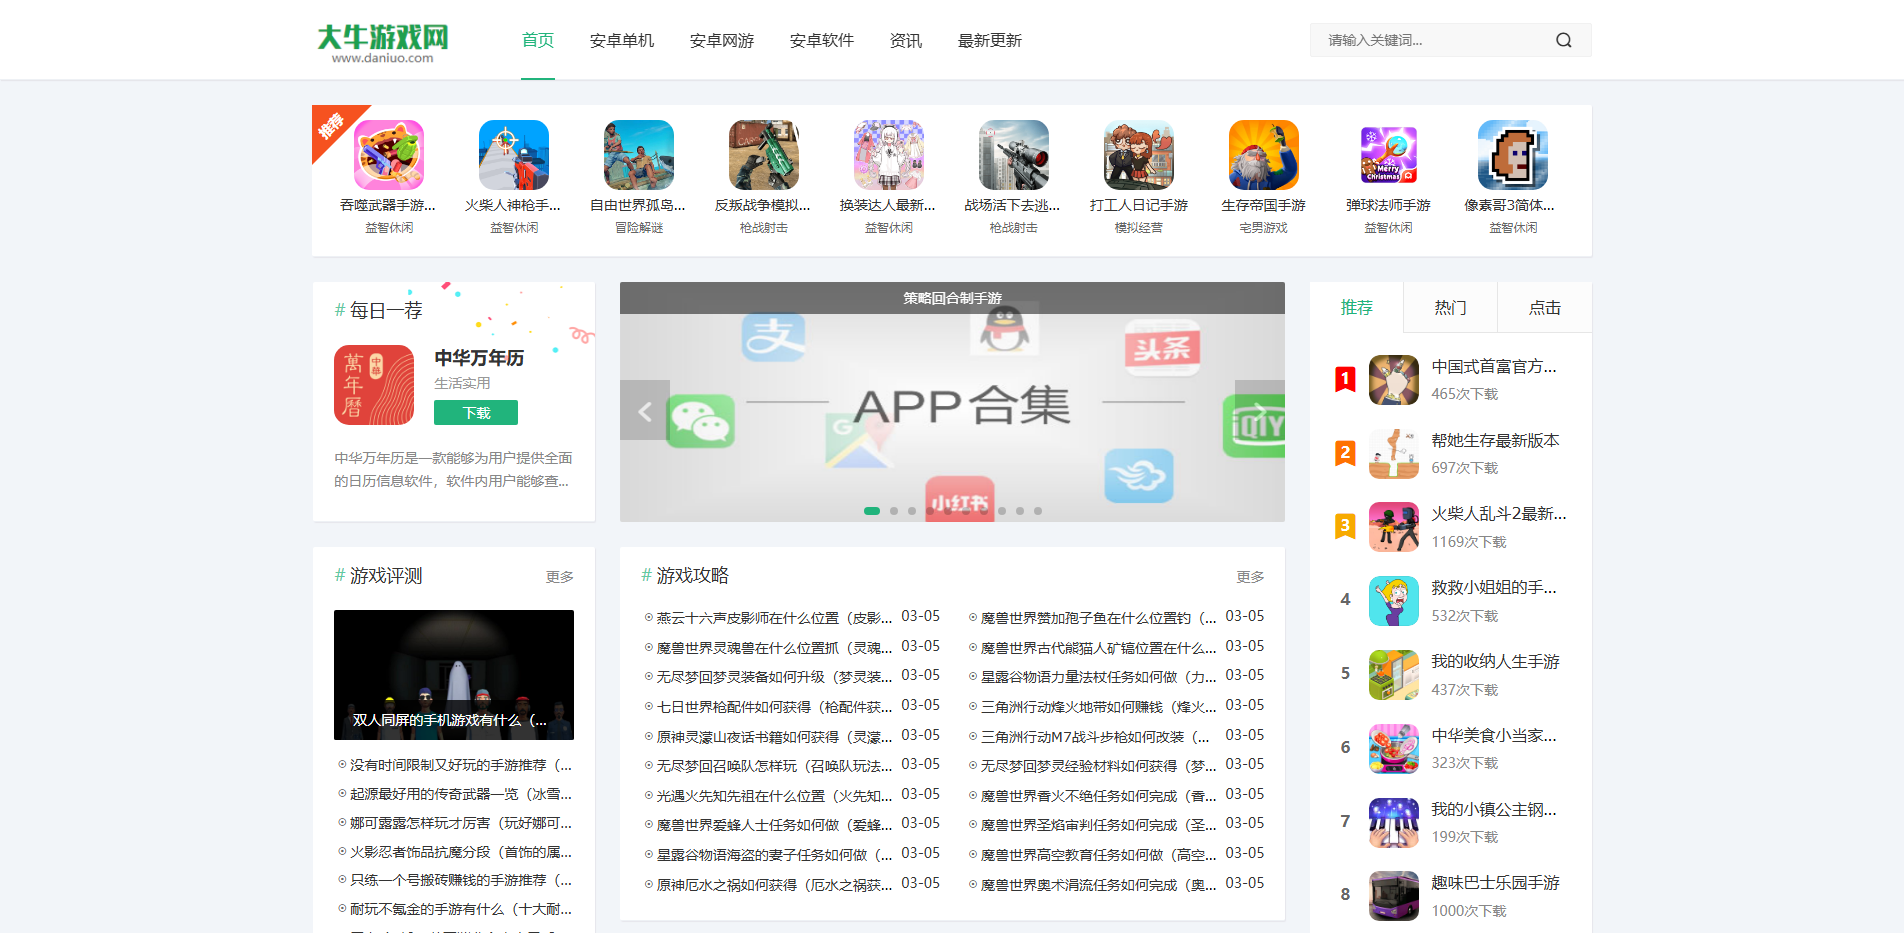Open the 中华万年历 app icon
Screen dimensions: 1904x933
click(x=374, y=385)
